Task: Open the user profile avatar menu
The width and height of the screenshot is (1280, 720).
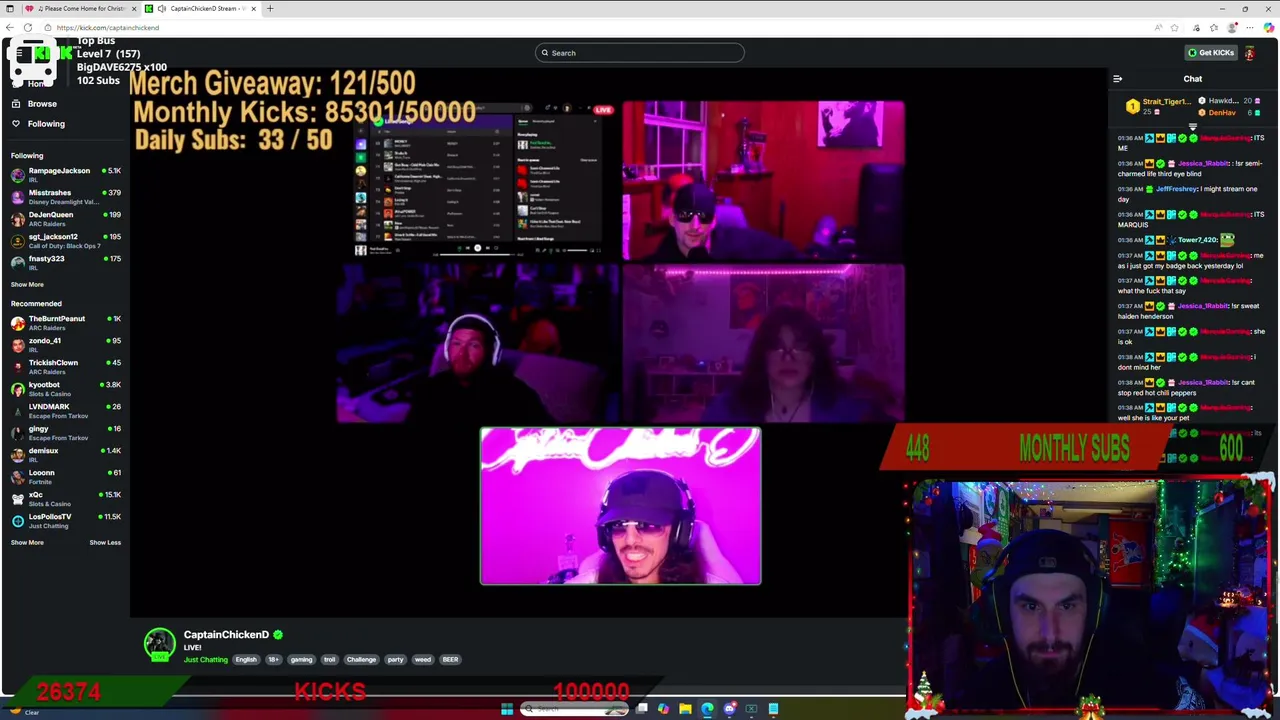Action: 1249,53
